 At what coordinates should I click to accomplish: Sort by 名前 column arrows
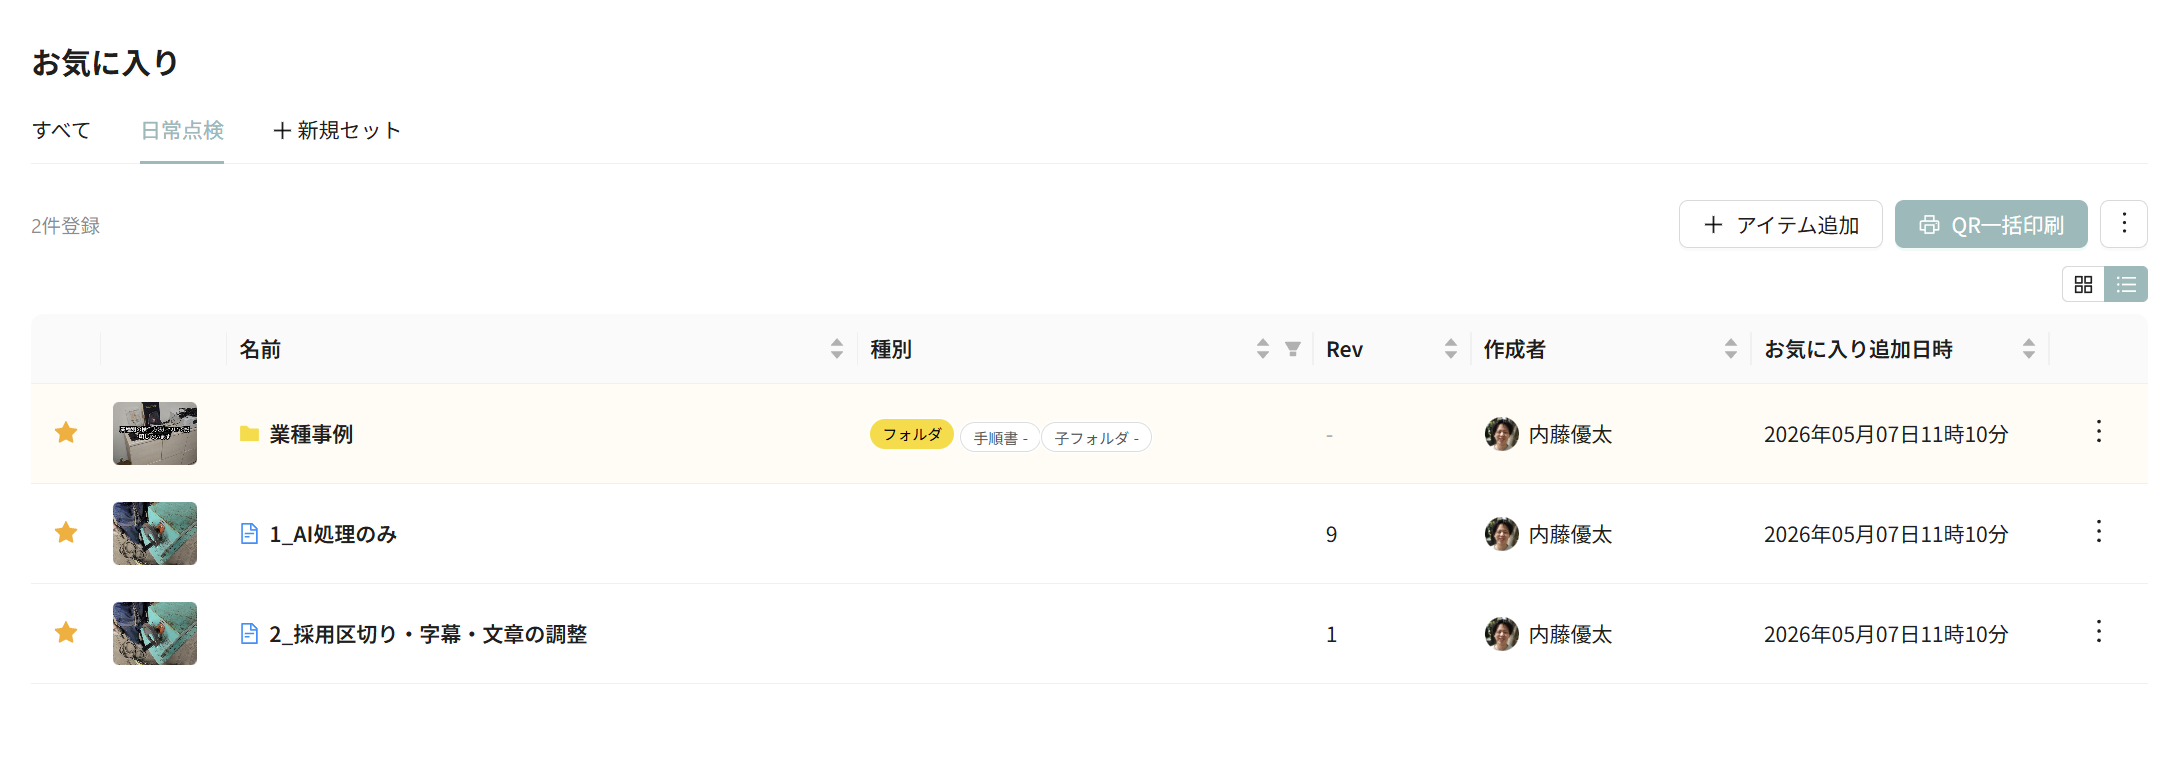(x=837, y=349)
